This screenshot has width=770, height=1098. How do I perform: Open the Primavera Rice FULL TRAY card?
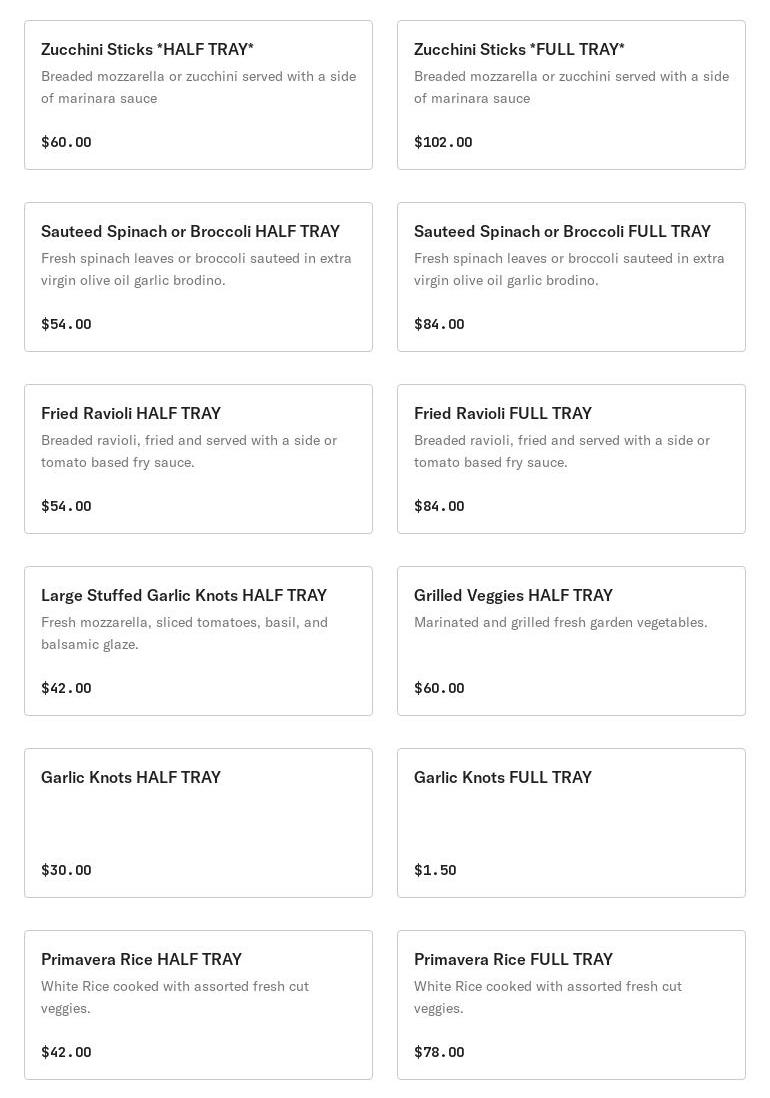coord(513,959)
